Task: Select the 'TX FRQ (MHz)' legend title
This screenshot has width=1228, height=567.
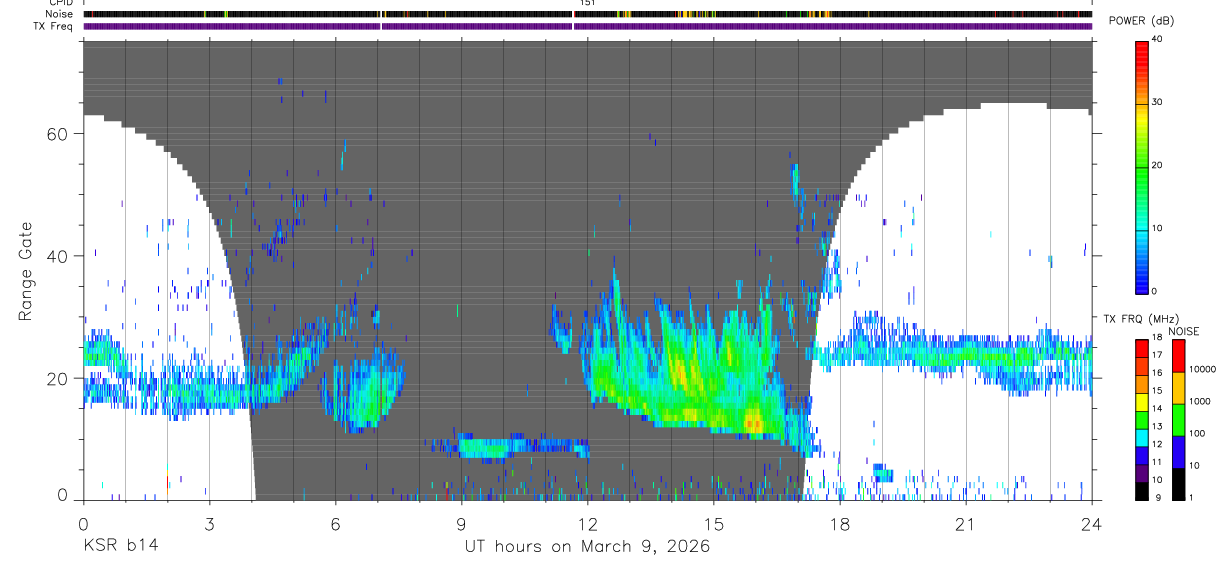Action: 1144,318
